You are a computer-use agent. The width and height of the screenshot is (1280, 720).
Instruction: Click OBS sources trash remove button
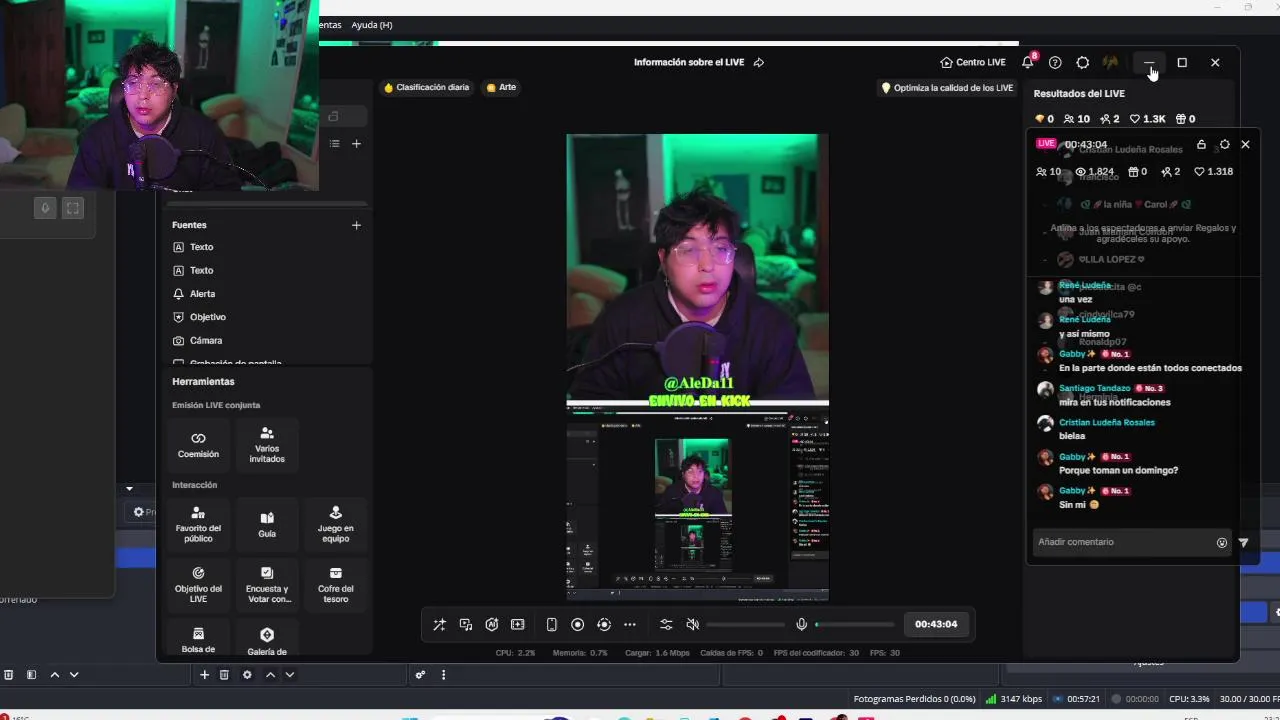224,675
